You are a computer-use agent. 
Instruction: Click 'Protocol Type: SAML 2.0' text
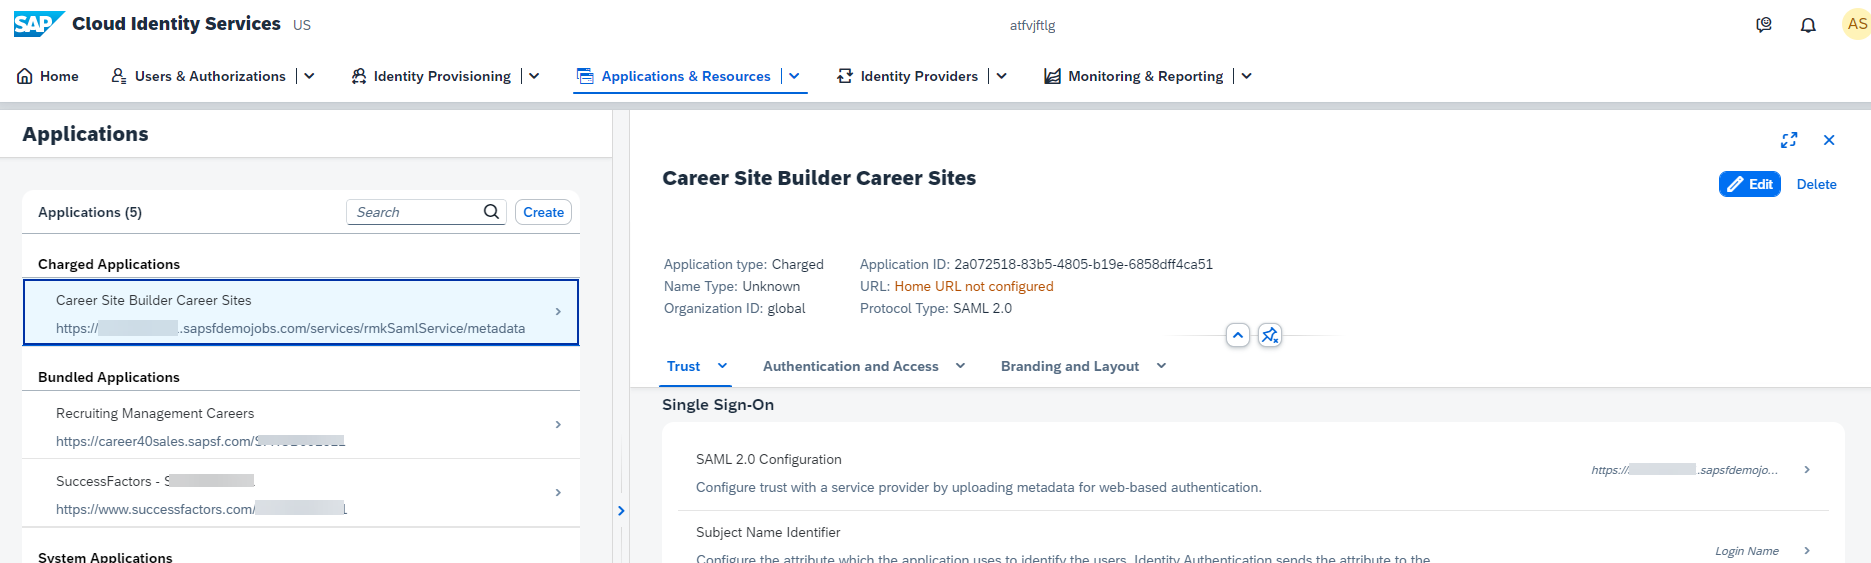coord(936,308)
